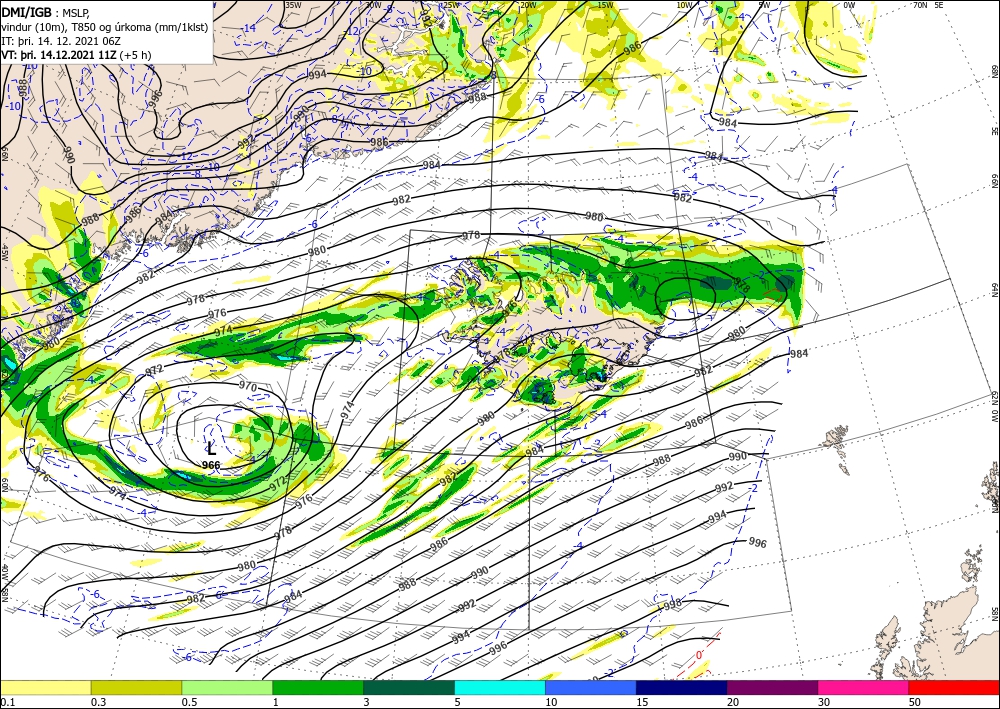This screenshot has height=709, width=1000.
Task: Click the 10W longitude label
Action: point(684,5)
